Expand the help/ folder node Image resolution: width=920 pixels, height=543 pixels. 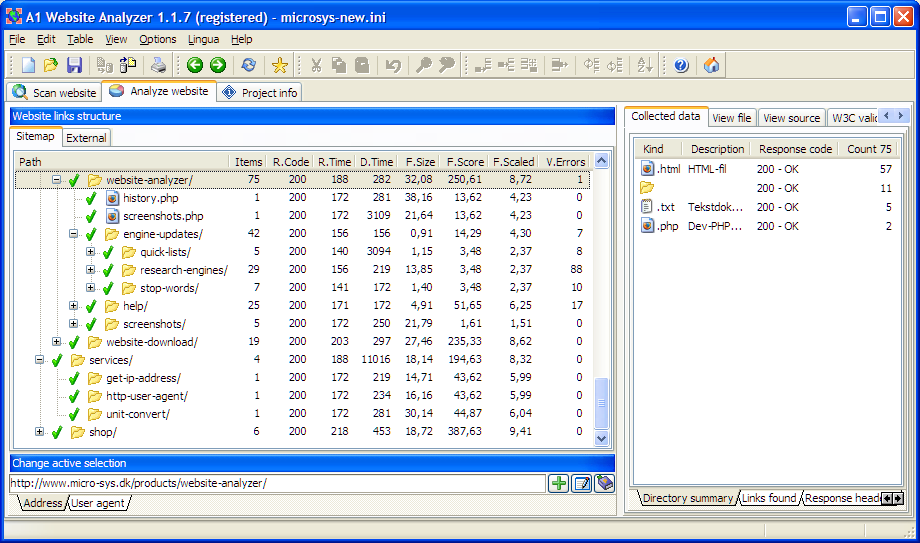[73, 306]
